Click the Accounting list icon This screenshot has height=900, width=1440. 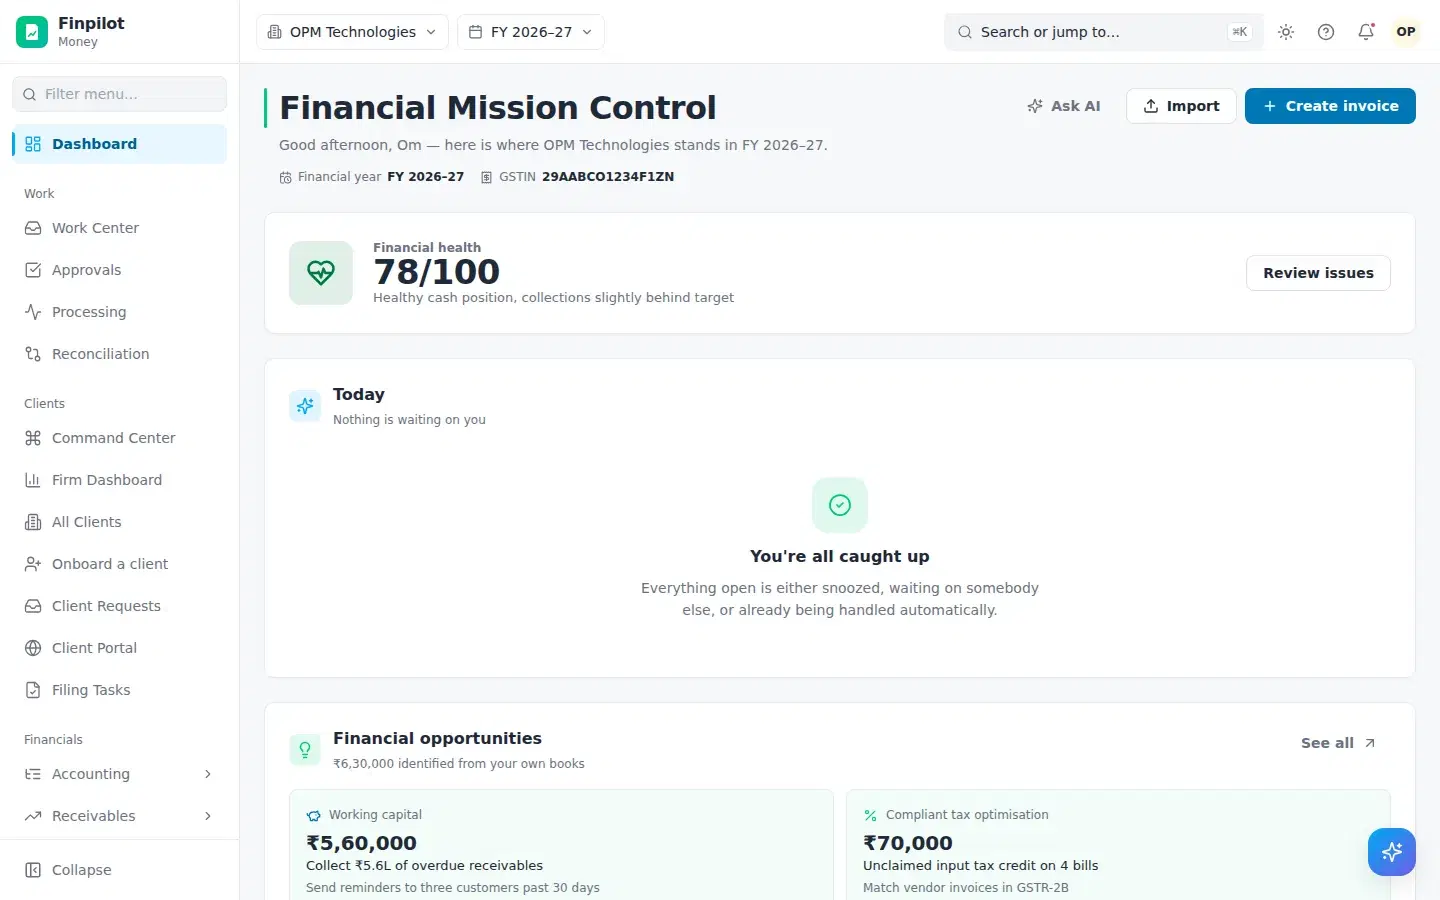(x=33, y=774)
